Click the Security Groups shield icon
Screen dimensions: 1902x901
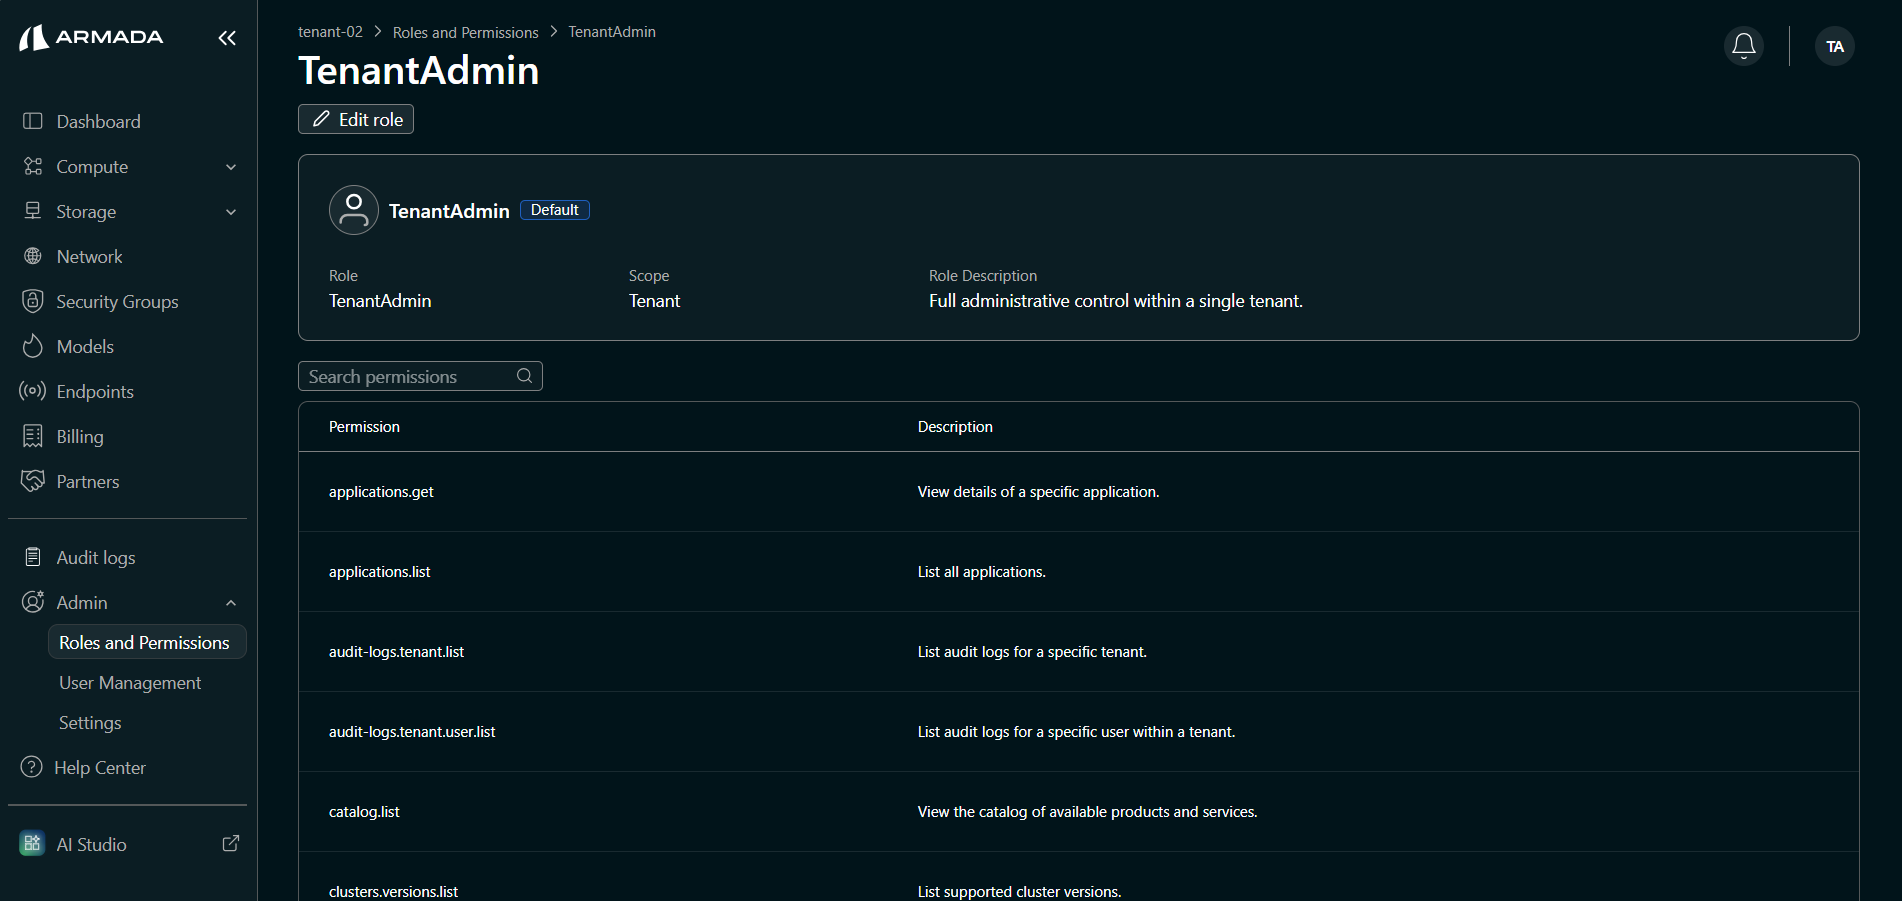[33, 301]
